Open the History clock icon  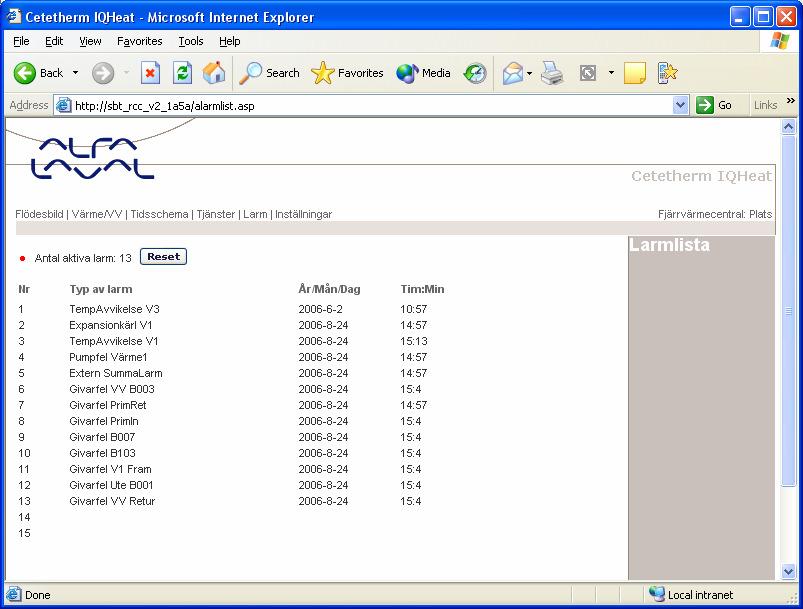(475, 73)
